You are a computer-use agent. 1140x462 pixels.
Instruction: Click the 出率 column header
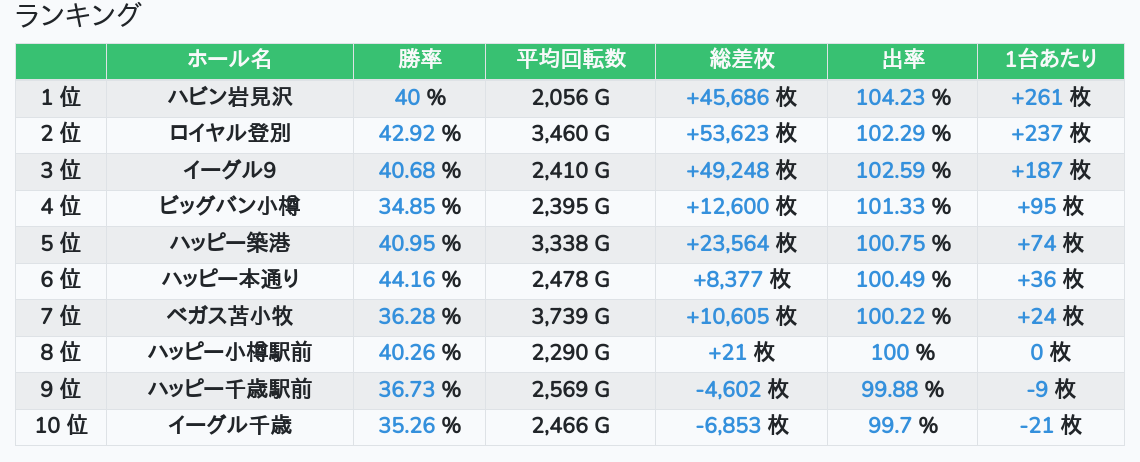pyautogui.click(x=902, y=60)
